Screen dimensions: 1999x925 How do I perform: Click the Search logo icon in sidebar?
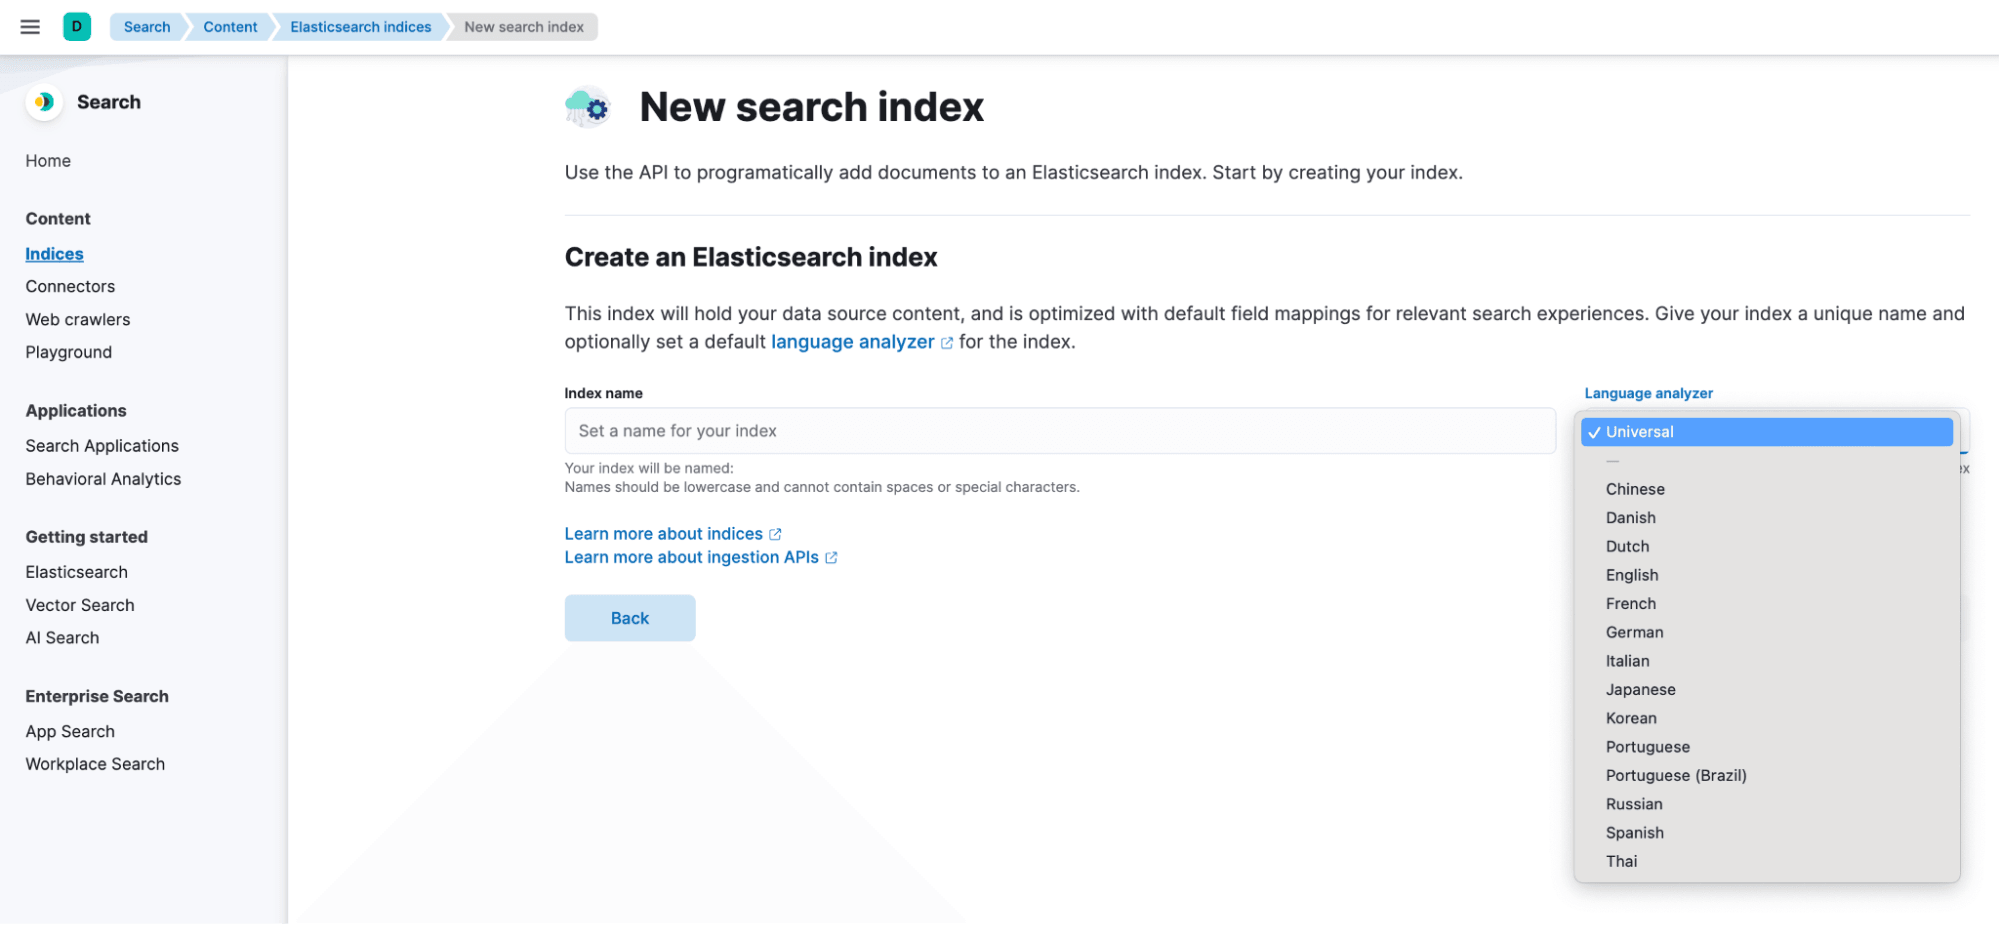point(44,102)
